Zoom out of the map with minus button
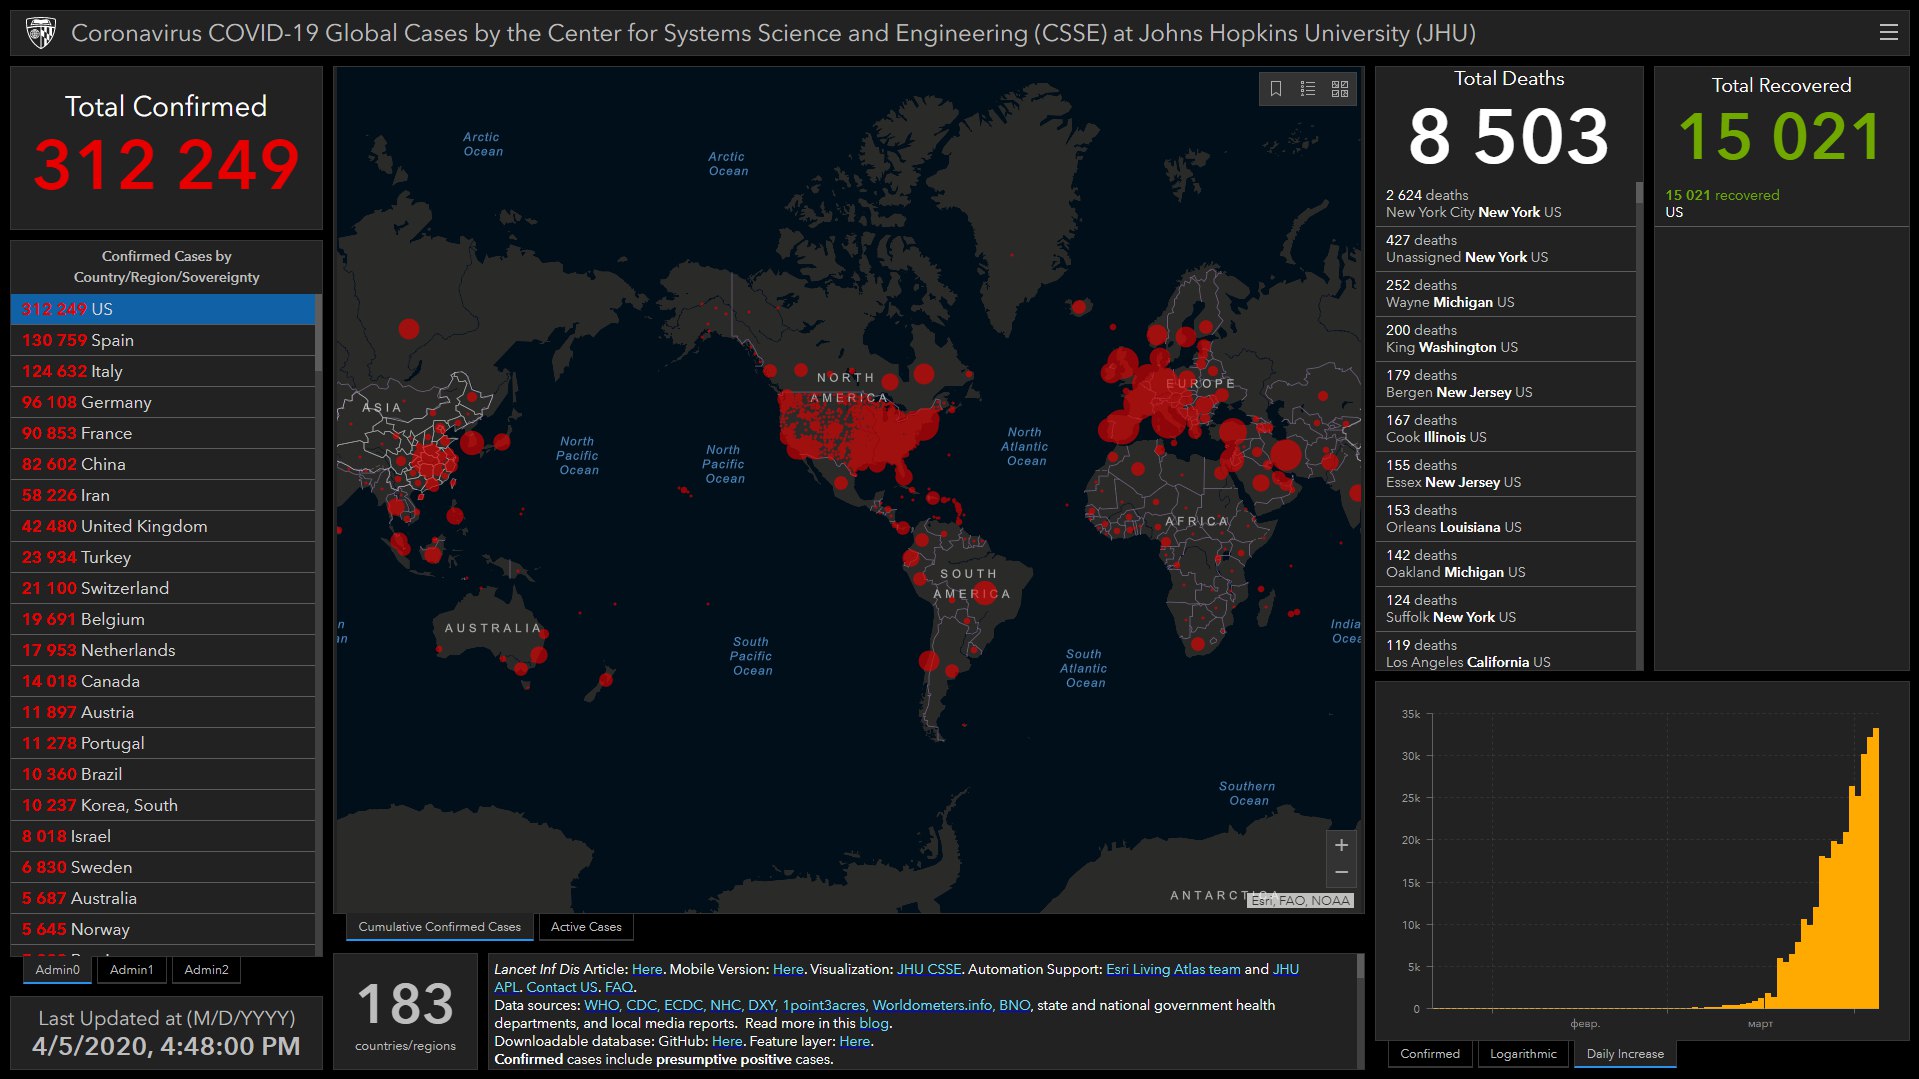This screenshot has width=1919, height=1079. (x=1341, y=873)
